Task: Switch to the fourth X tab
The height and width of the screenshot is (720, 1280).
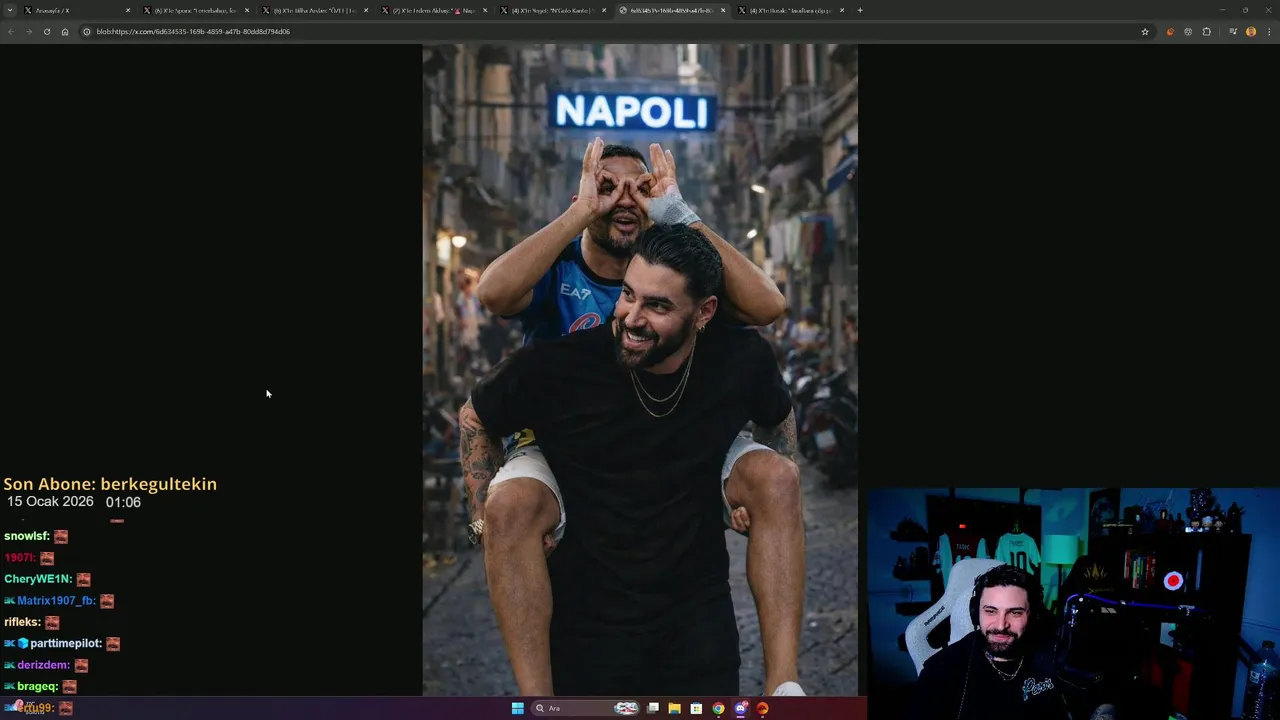Action: (x=433, y=10)
